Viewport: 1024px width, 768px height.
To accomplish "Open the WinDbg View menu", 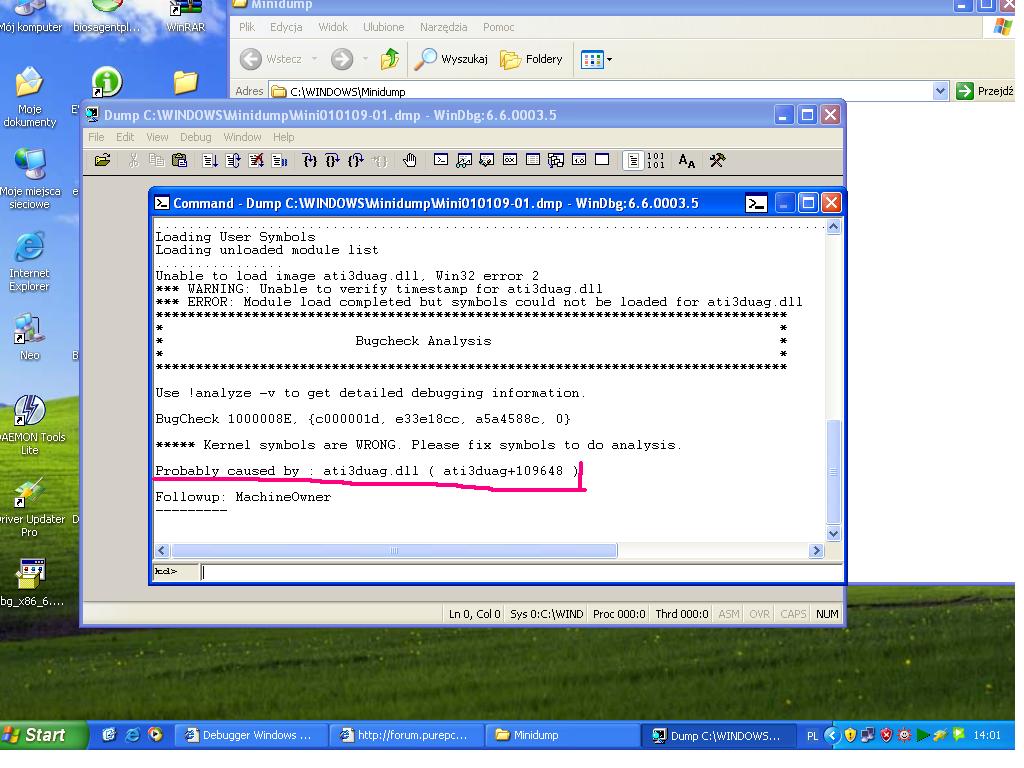I will tap(158, 138).
